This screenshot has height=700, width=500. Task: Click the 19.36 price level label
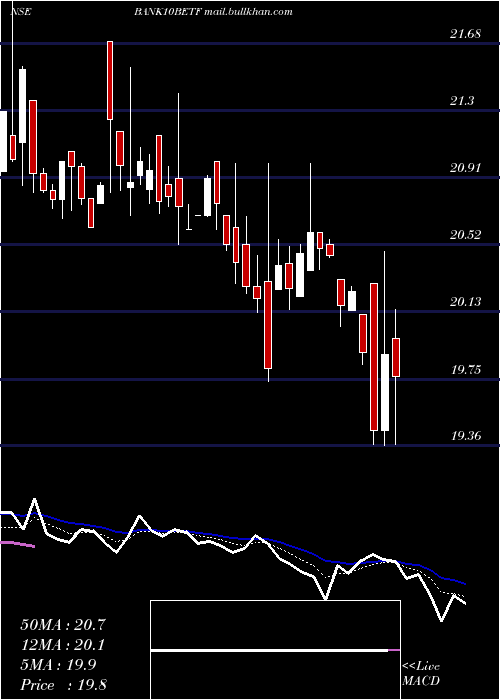point(465,435)
